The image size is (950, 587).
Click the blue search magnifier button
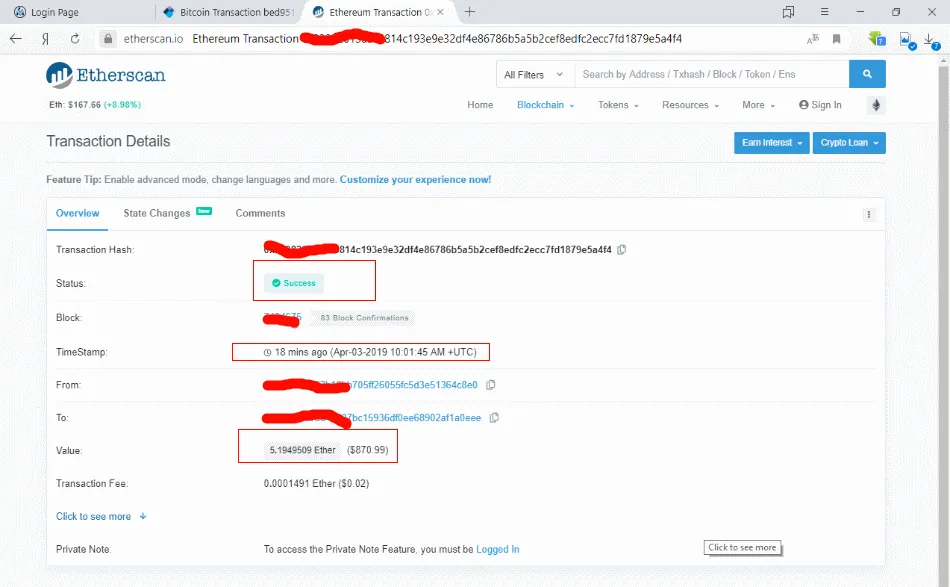867,74
